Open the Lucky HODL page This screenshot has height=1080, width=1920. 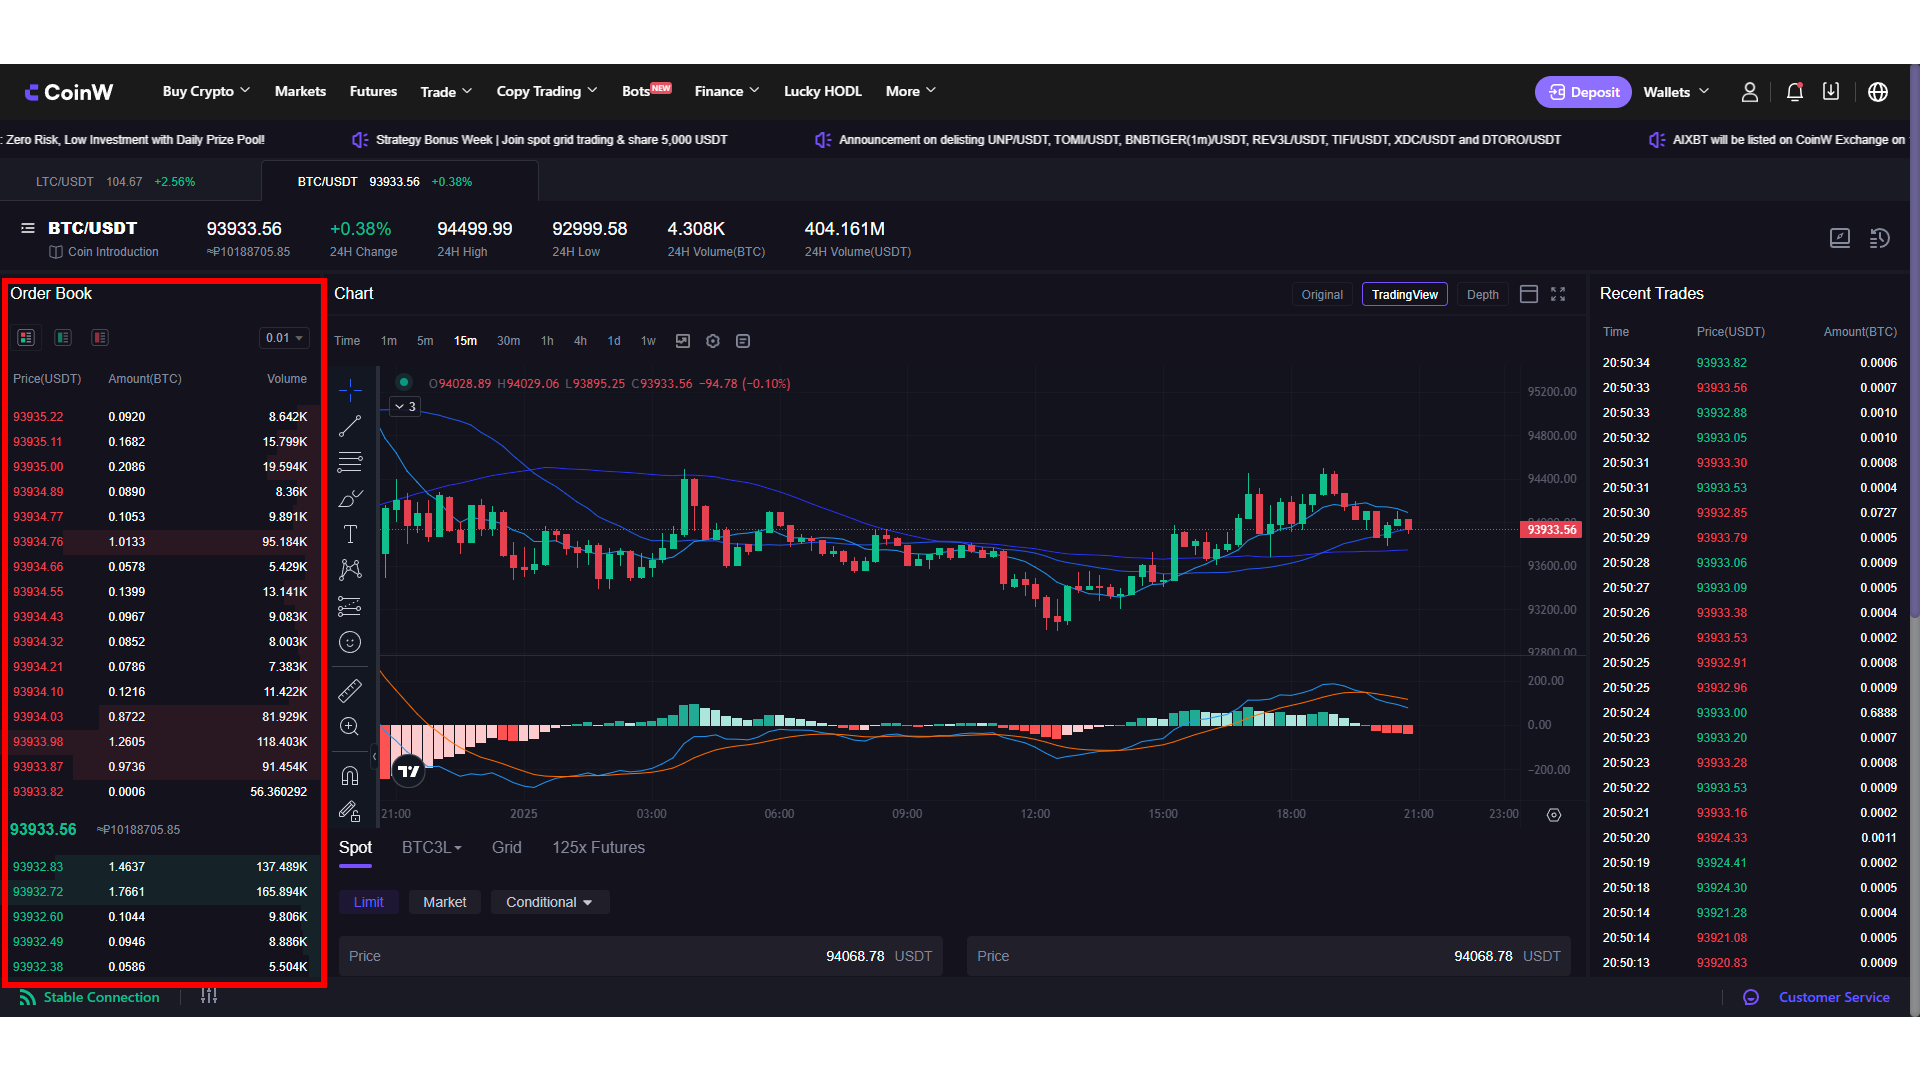822,91
